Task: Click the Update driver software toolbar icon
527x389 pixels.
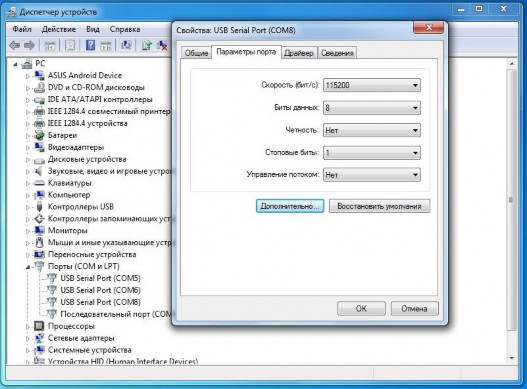Action: tap(147, 45)
